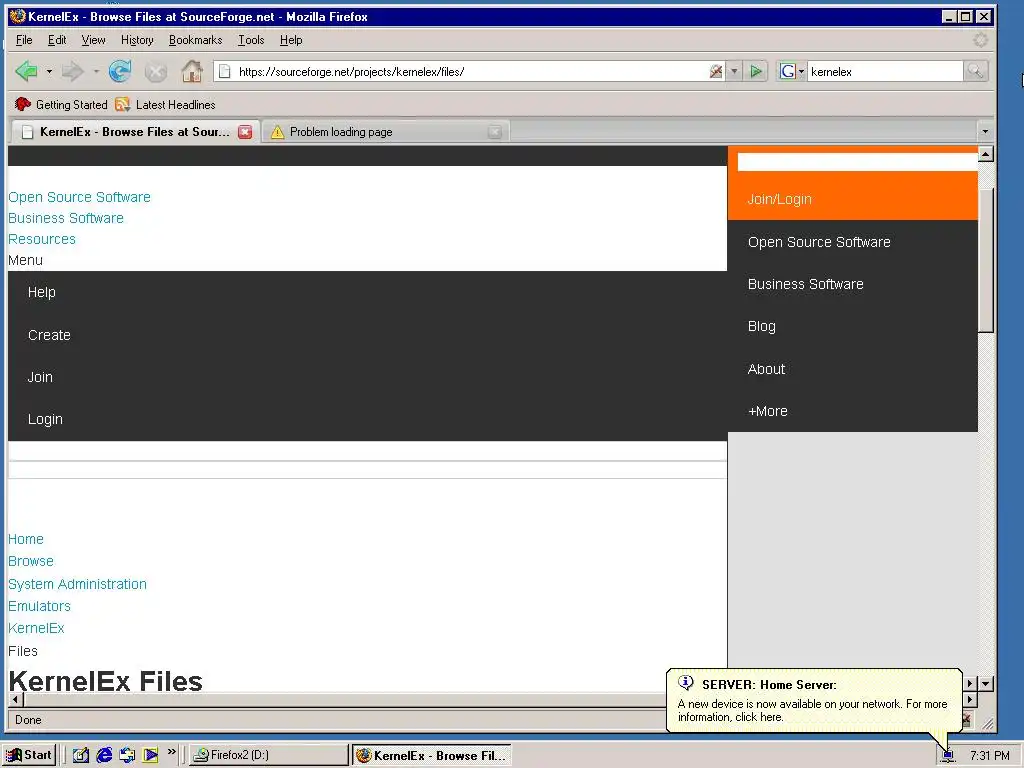Screen dimensions: 1024x768
Task: Open the list all tabs dropdown
Action: tap(985, 132)
